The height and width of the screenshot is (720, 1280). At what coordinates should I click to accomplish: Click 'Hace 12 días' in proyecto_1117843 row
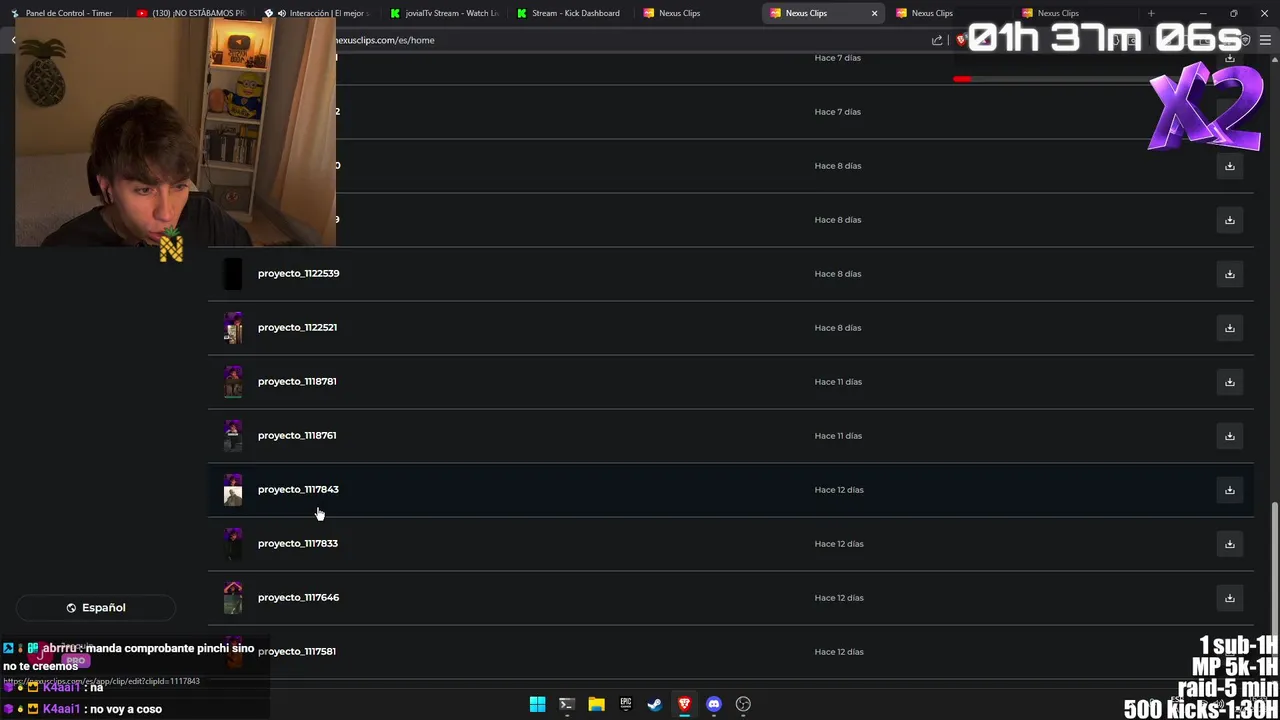point(839,490)
